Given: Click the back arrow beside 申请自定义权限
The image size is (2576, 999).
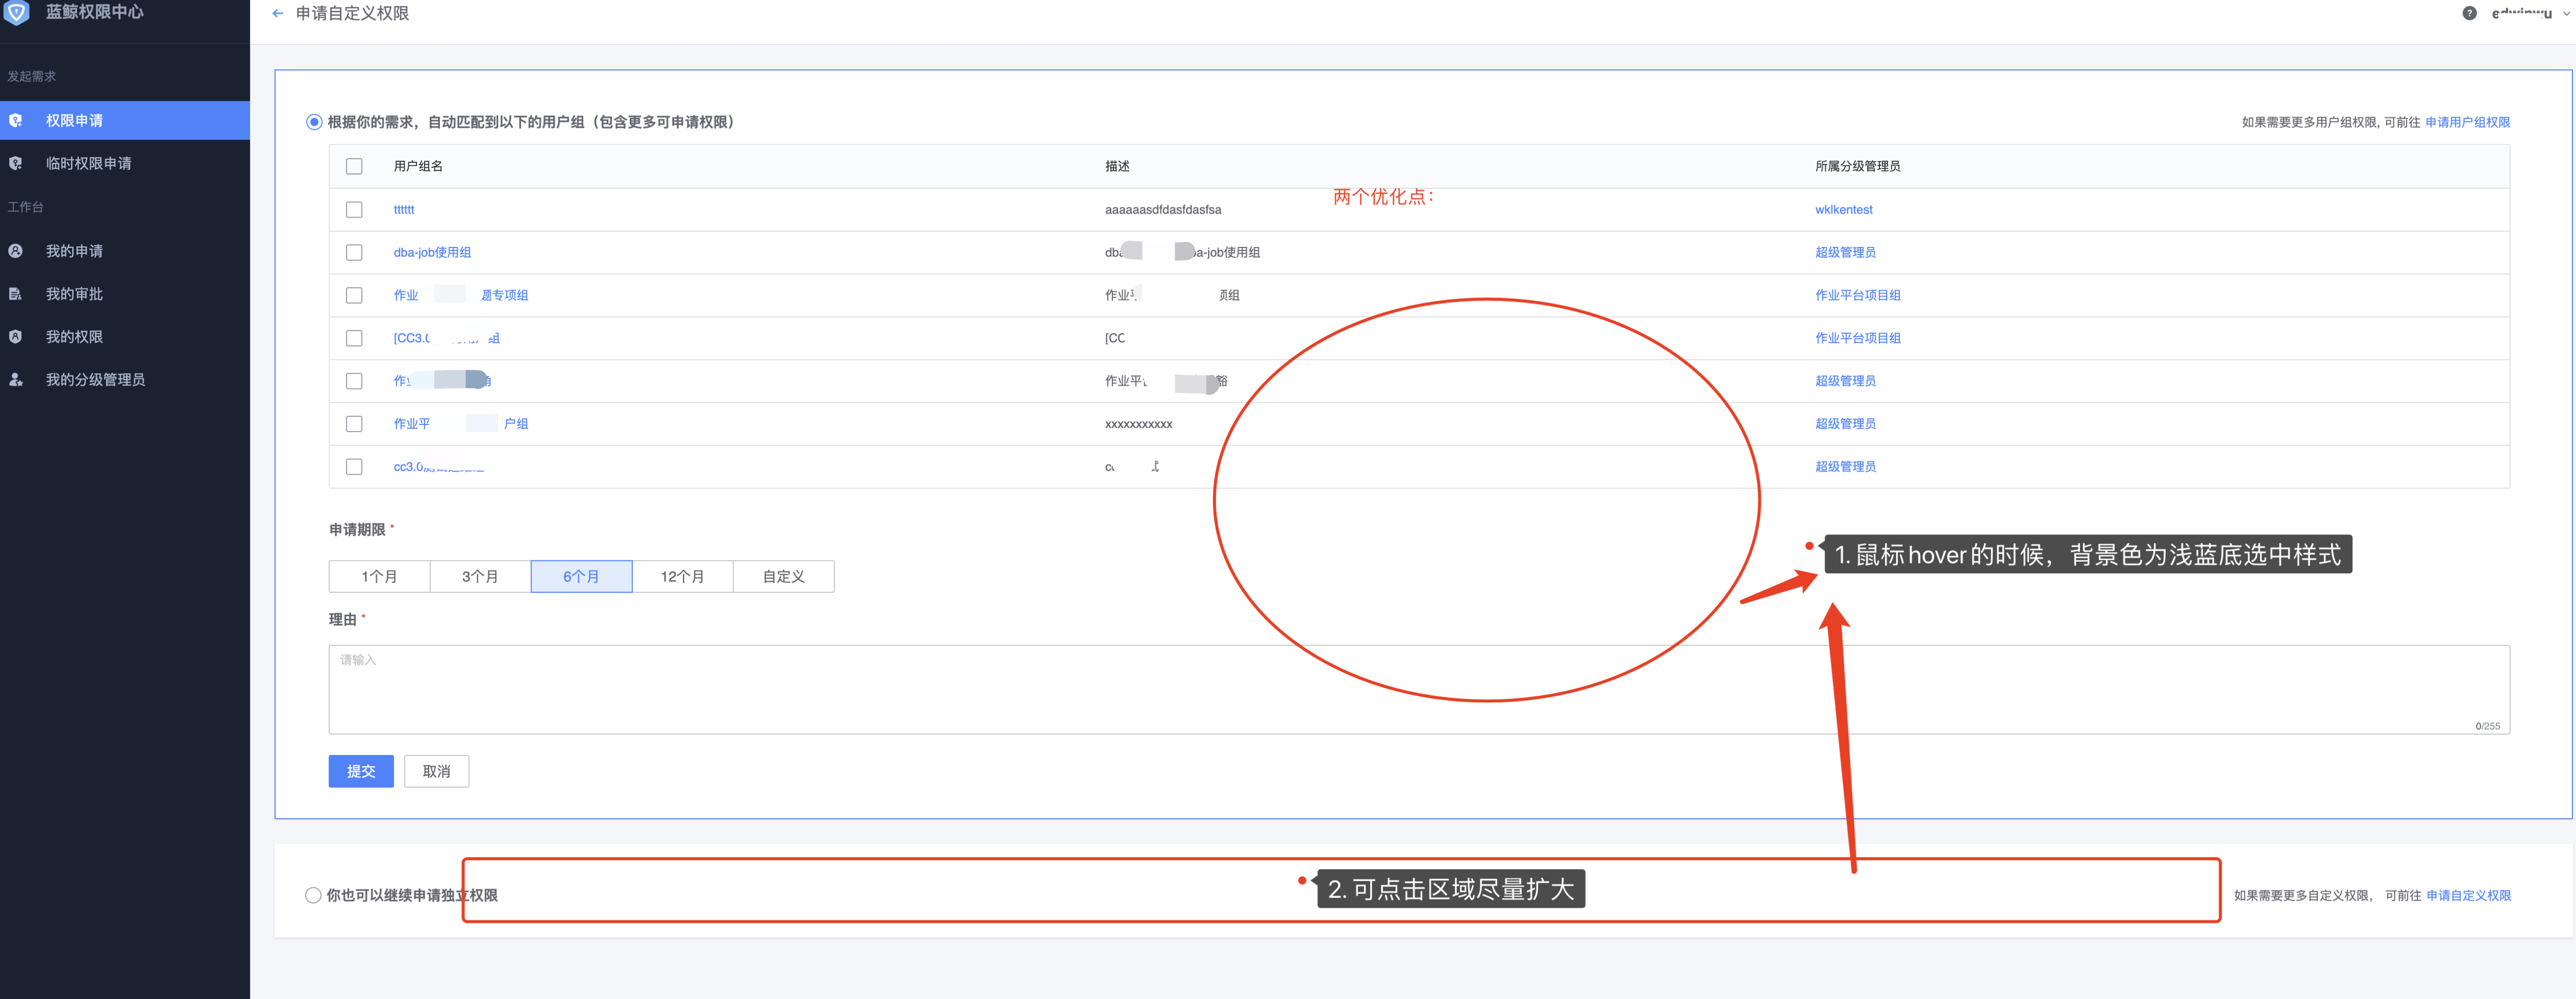Looking at the screenshot, I should click(277, 13).
